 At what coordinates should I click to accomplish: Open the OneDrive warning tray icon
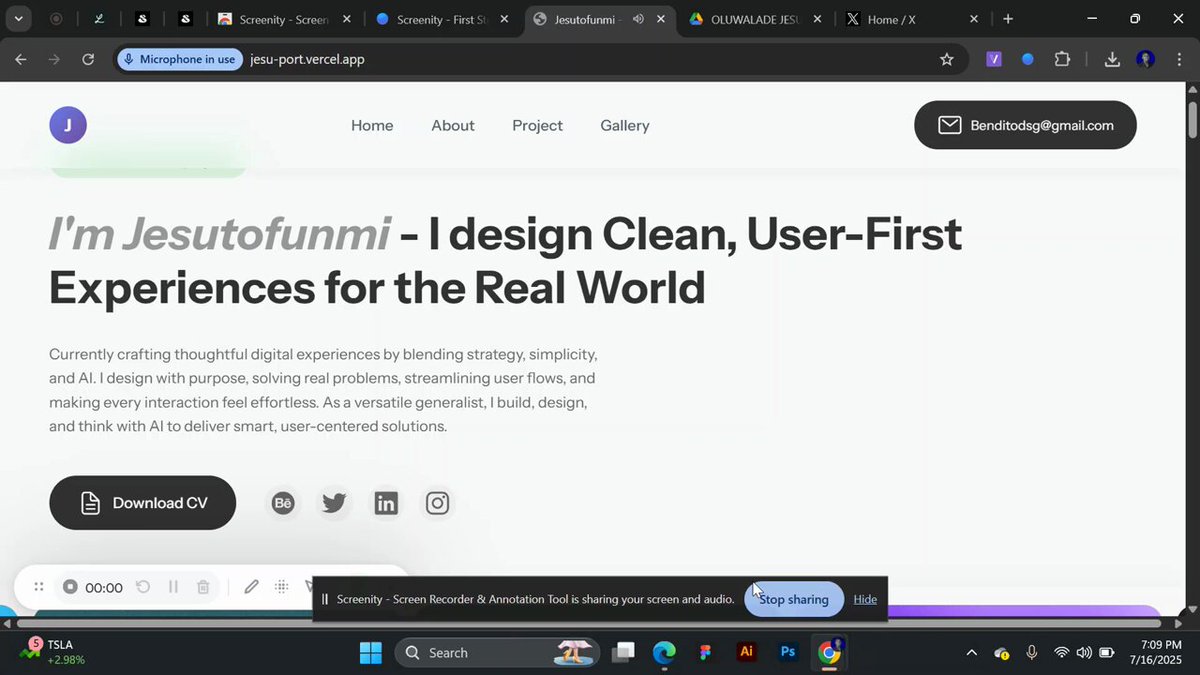point(1002,652)
